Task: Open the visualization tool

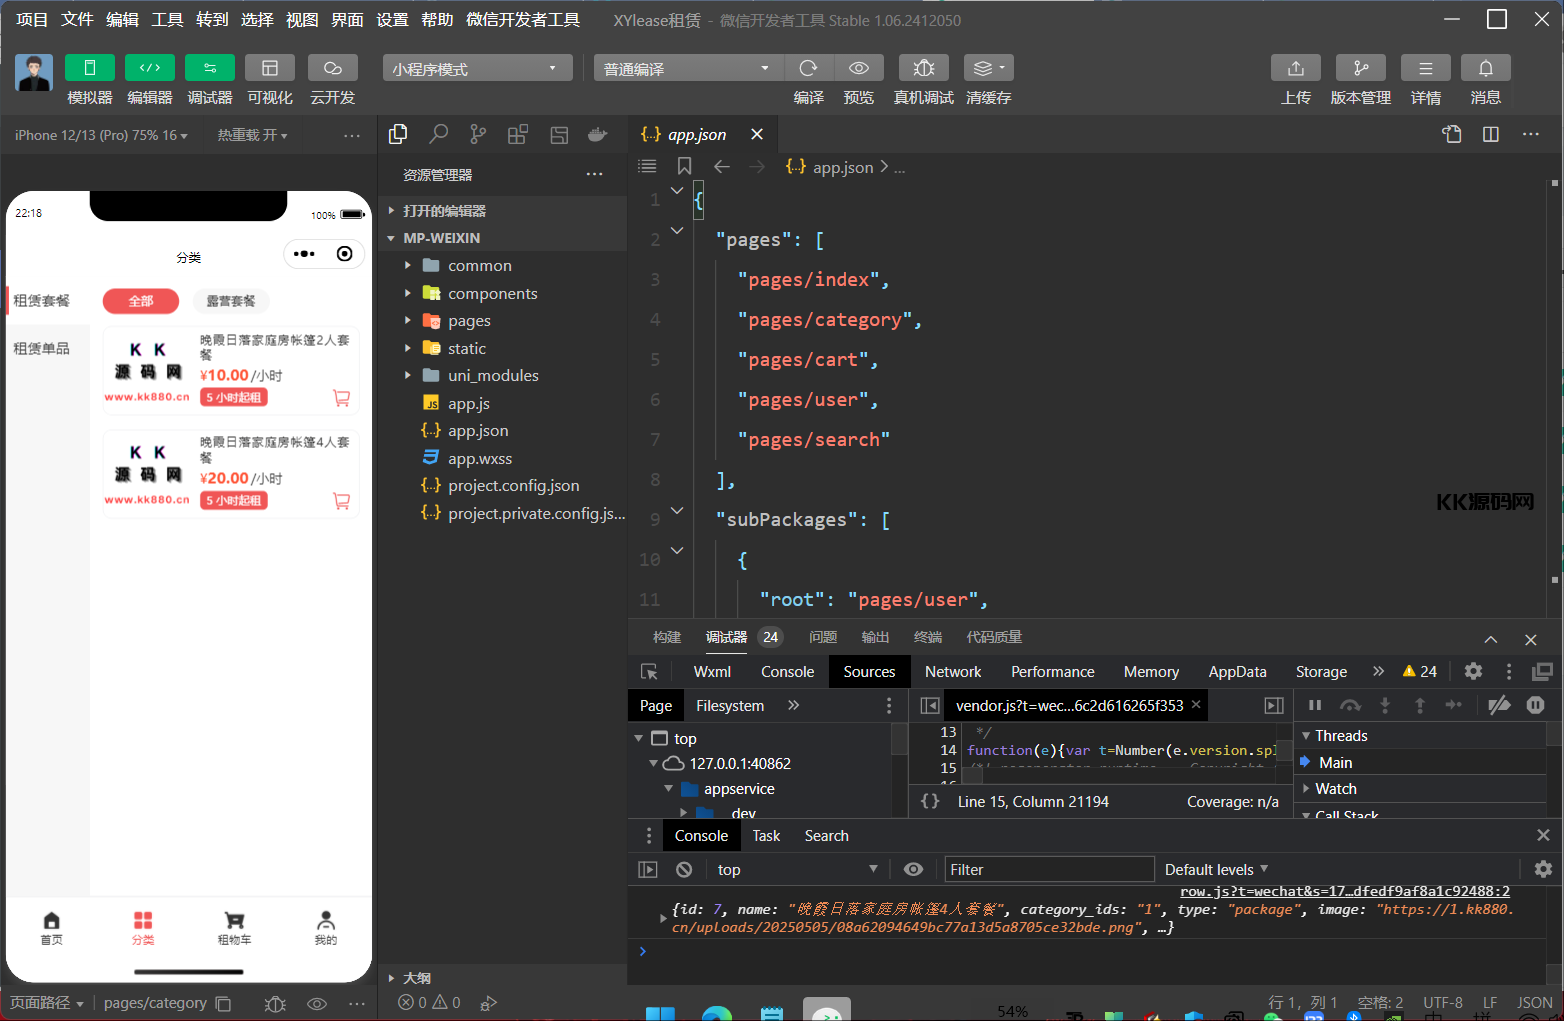Action: click(270, 68)
